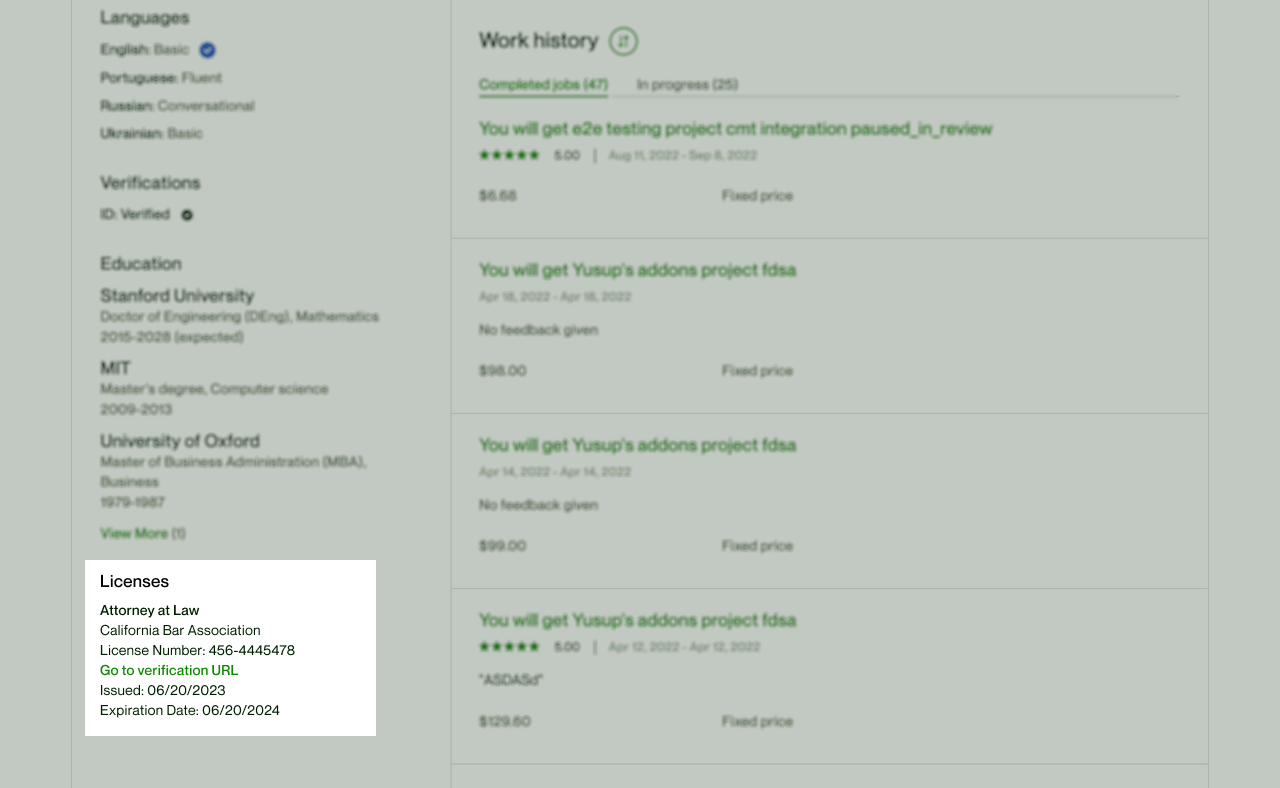Click the ID Verified checkmark badge
Image resolution: width=1280 pixels, height=788 pixels.
[x=187, y=215]
